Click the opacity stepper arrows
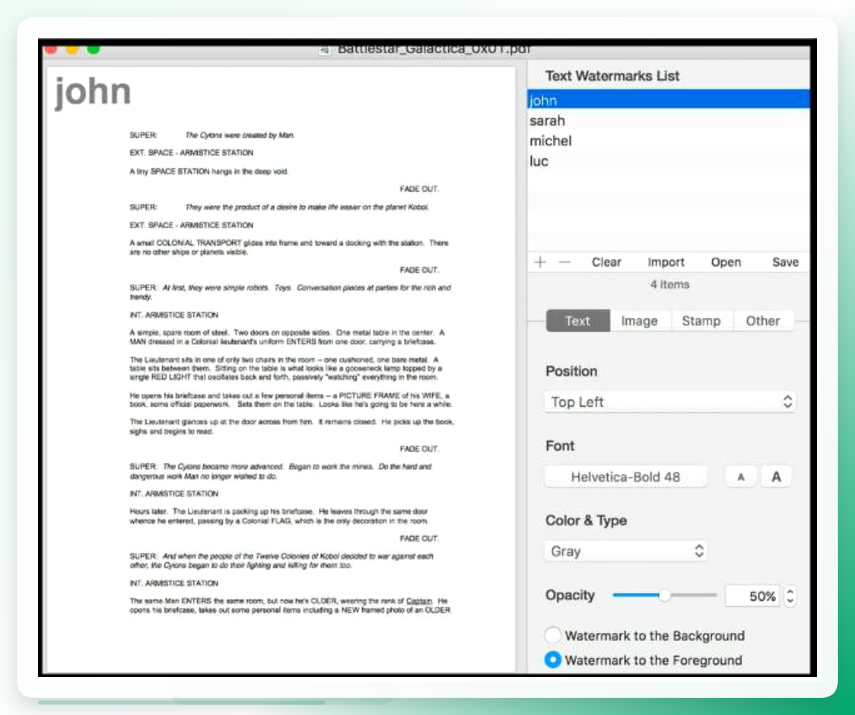855x715 pixels. pyautogui.click(x=790, y=596)
